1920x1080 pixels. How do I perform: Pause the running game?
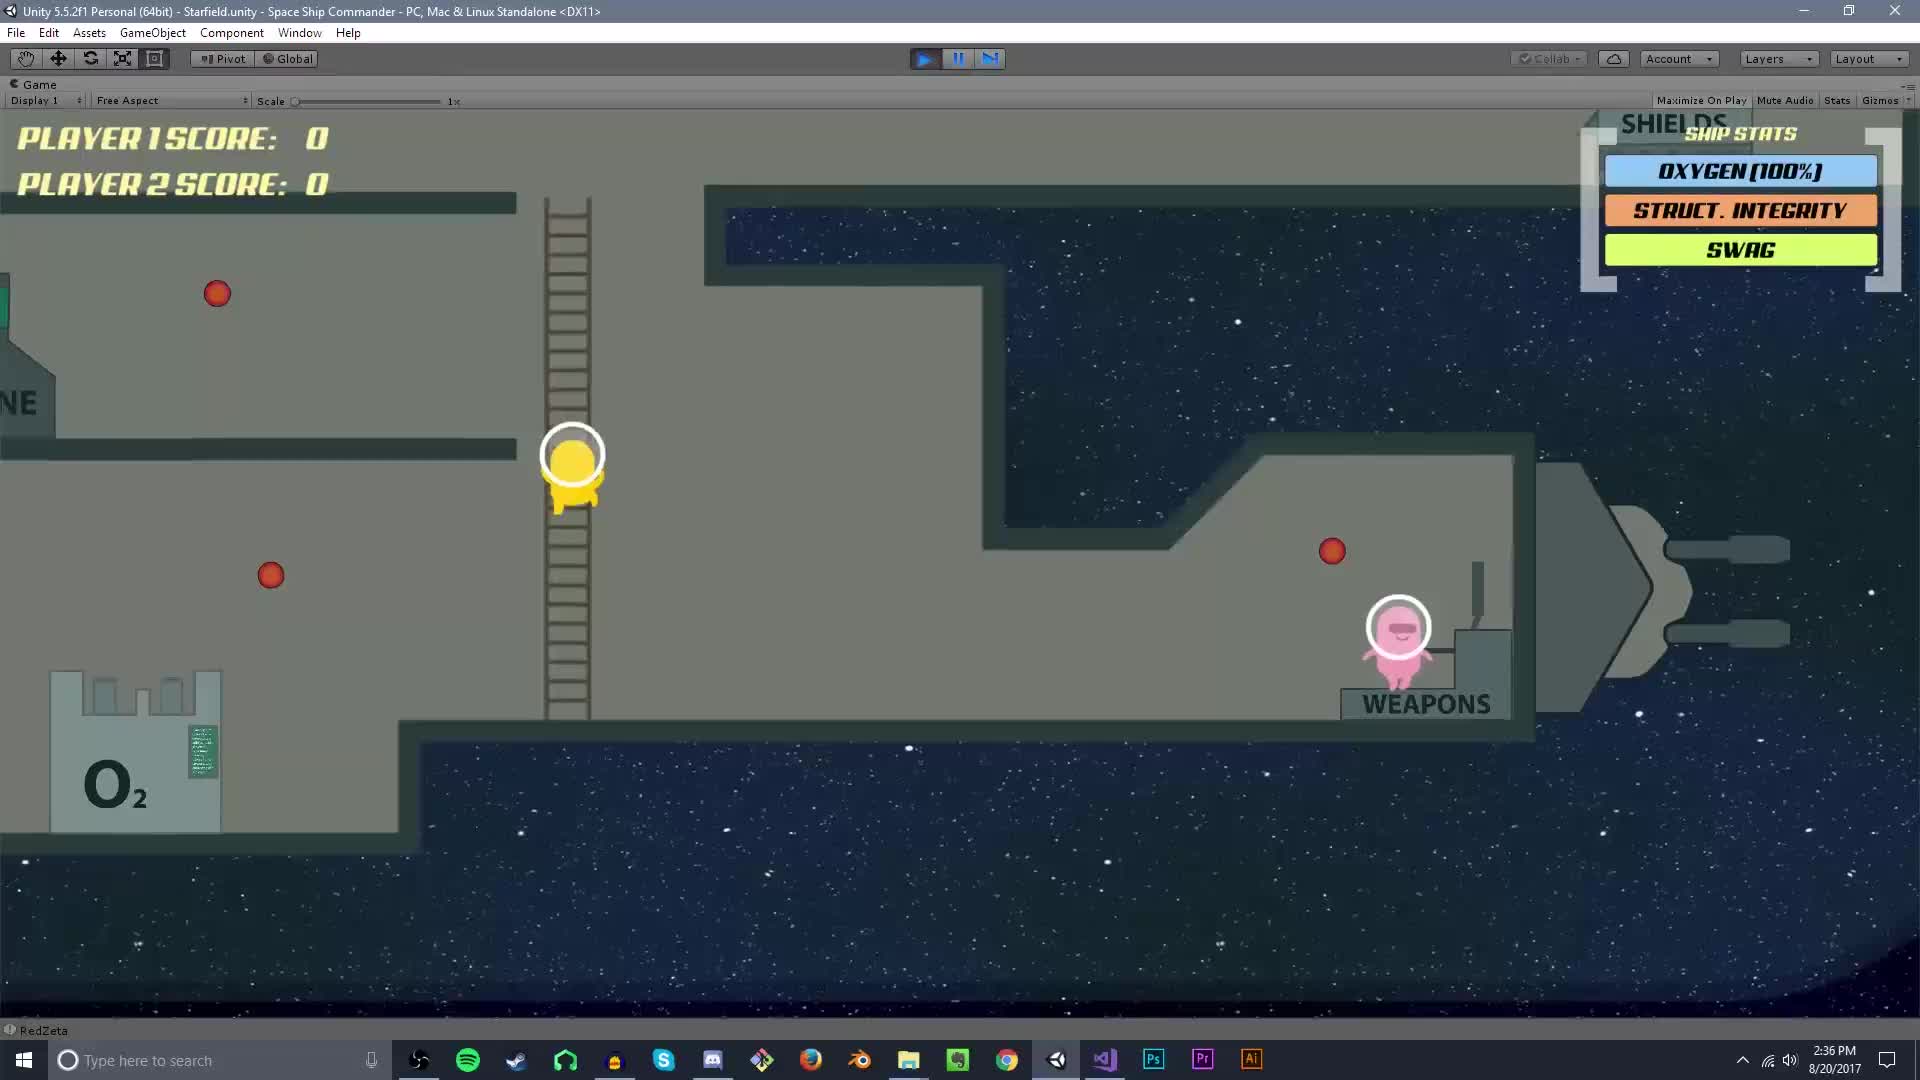[957, 59]
